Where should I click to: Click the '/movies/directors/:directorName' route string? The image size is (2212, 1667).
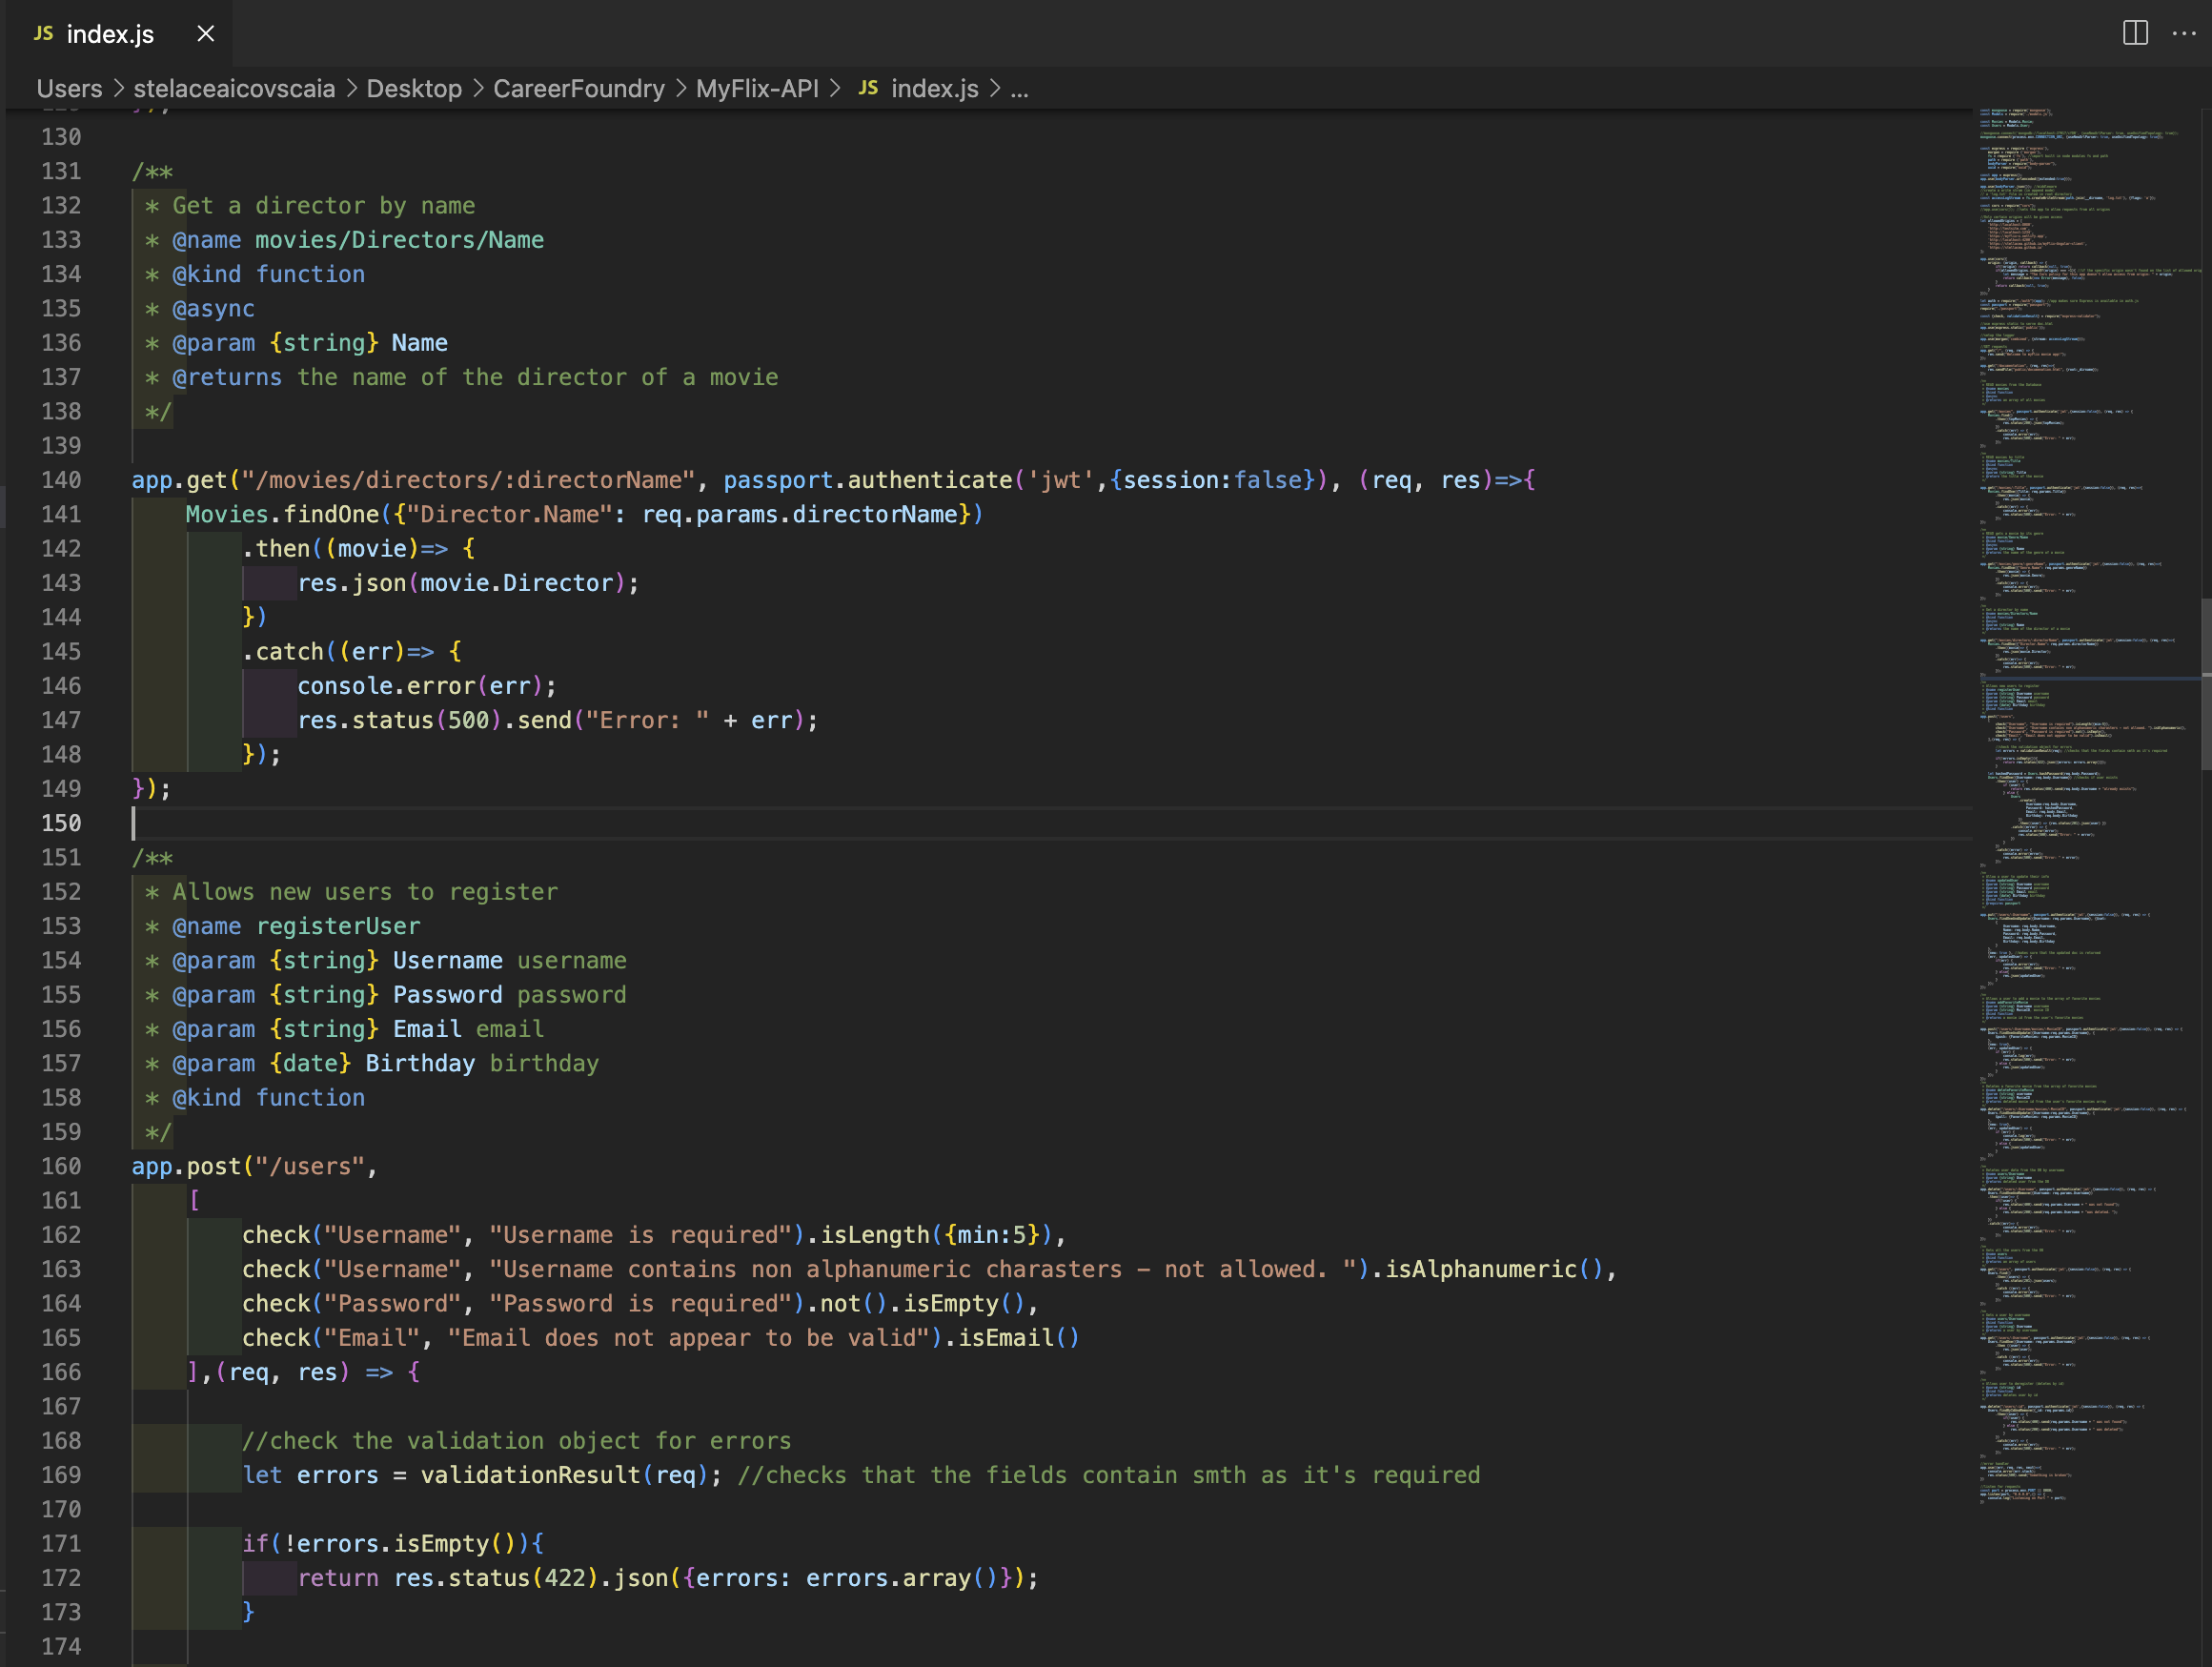(x=469, y=480)
